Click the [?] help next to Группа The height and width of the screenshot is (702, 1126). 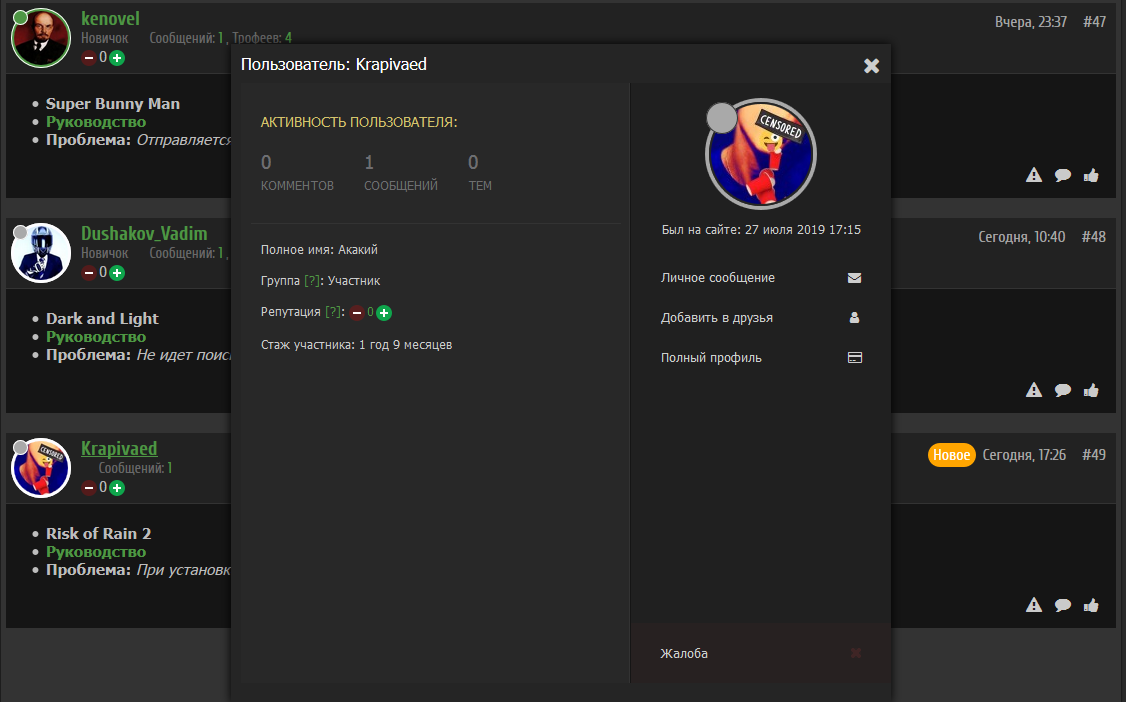312,281
